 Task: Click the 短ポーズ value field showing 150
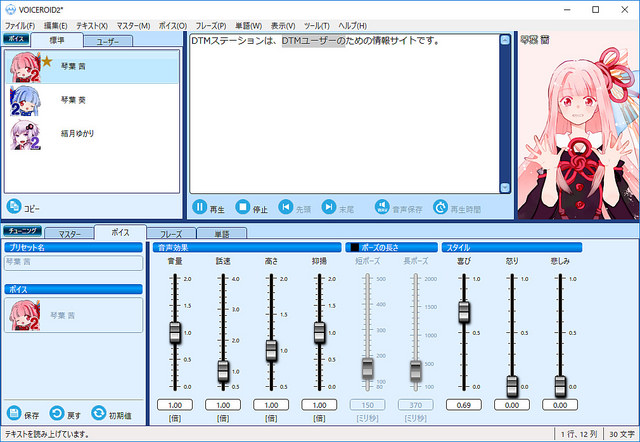[368, 405]
